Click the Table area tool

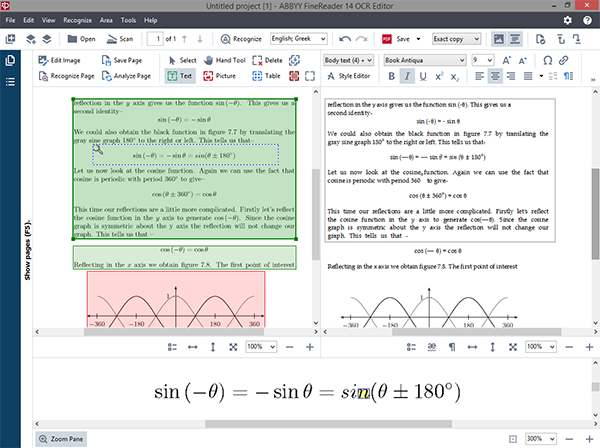tap(266, 75)
